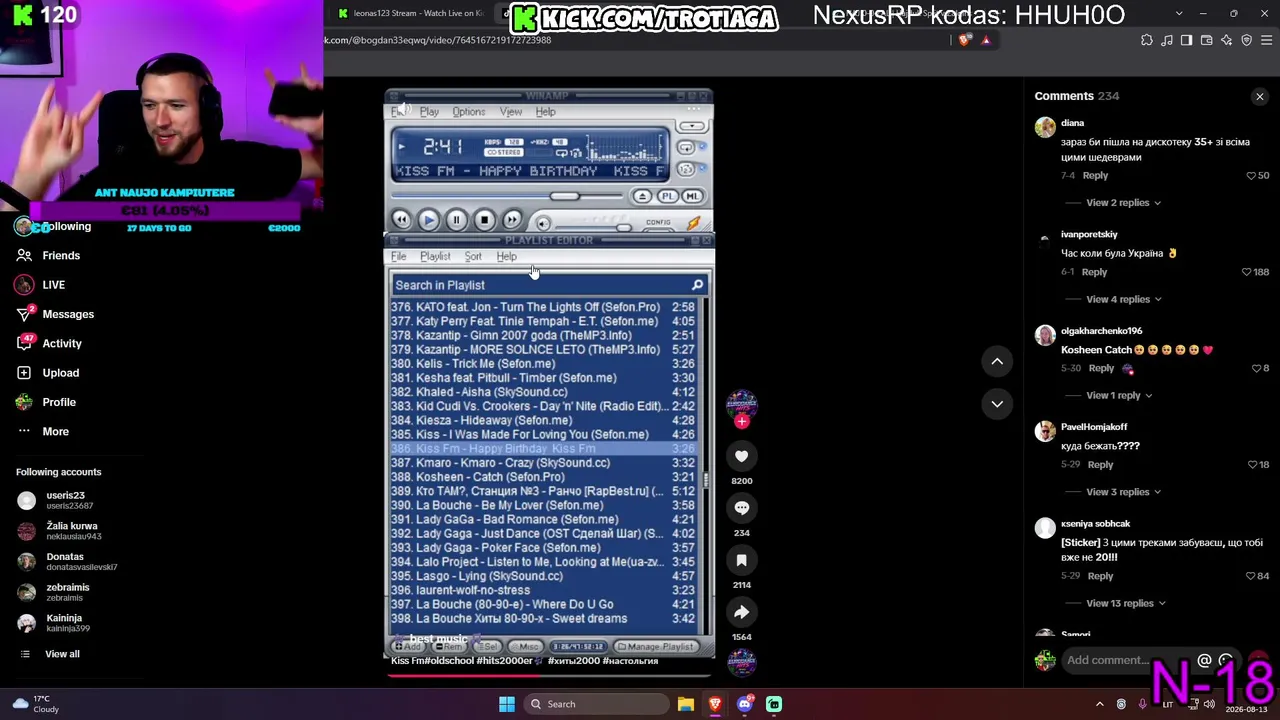Go to the previous video with up arrow
This screenshot has height=720, width=1280.
pyautogui.click(x=997, y=361)
